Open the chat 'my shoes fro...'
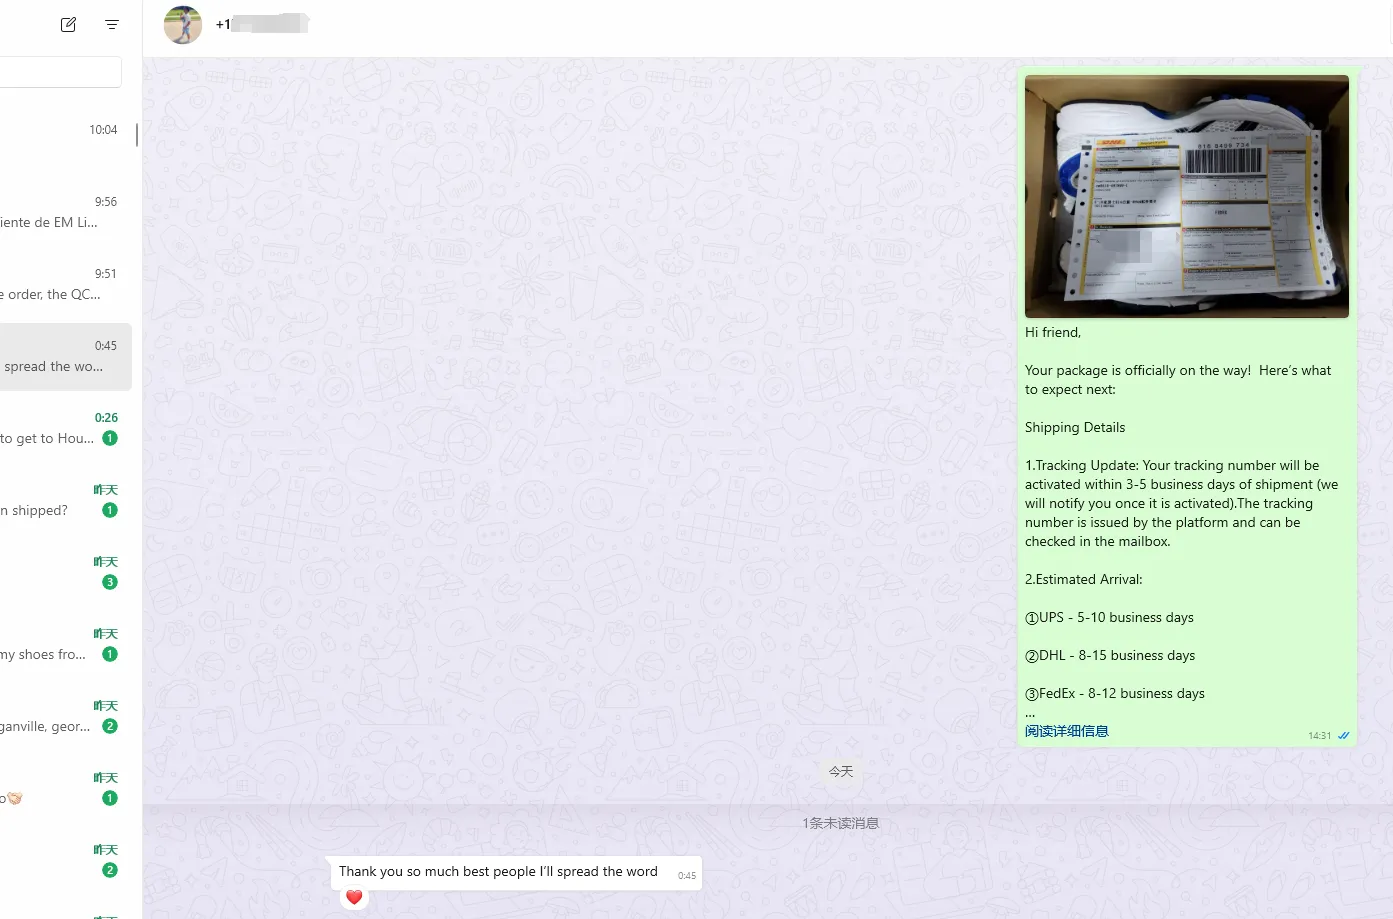Screen dimensions: 1393x919 (66, 645)
